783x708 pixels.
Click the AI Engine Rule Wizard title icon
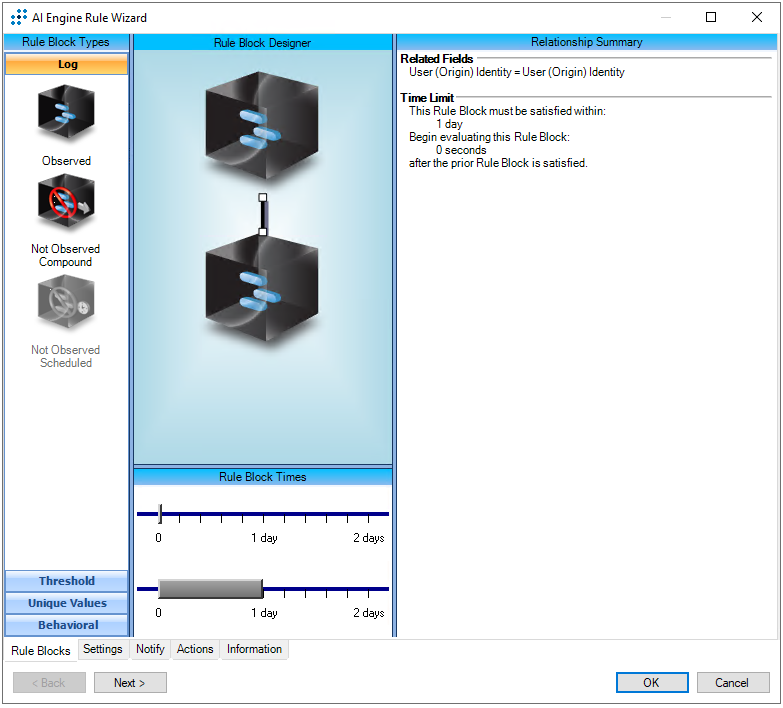point(18,17)
